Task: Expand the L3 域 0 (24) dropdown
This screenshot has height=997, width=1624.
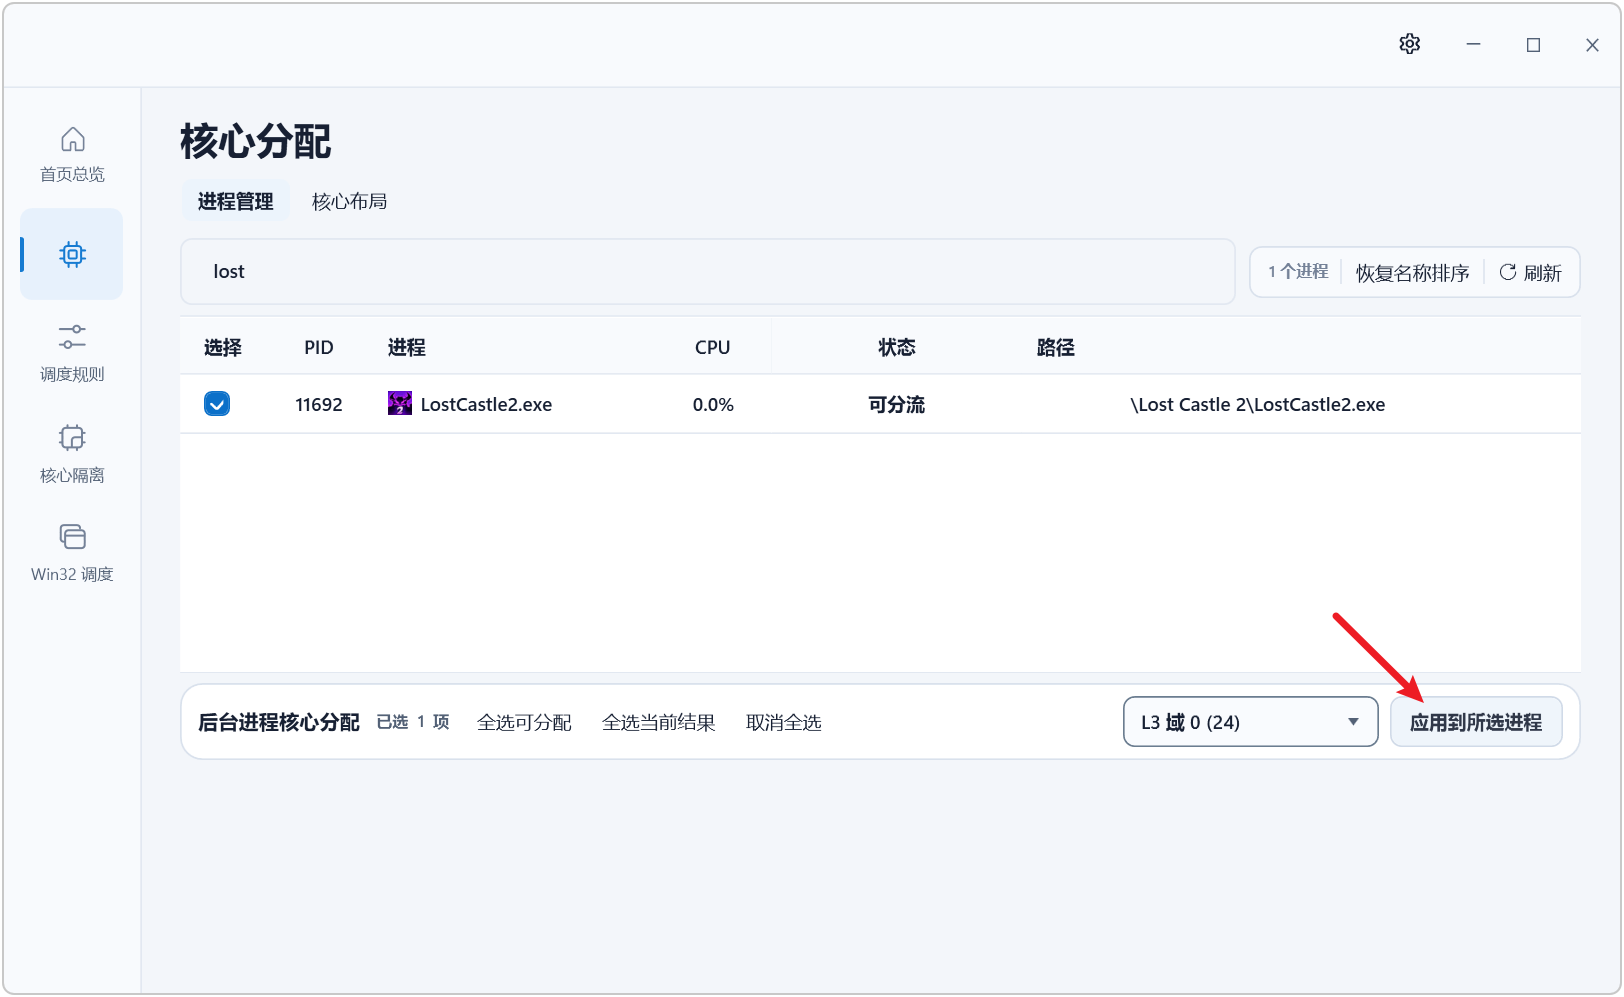Action: [x=1250, y=722]
